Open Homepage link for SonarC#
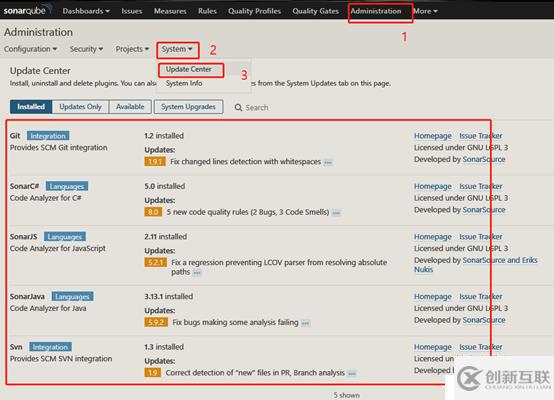Image resolution: width=554 pixels, height=400 pixels. (433, 186)
